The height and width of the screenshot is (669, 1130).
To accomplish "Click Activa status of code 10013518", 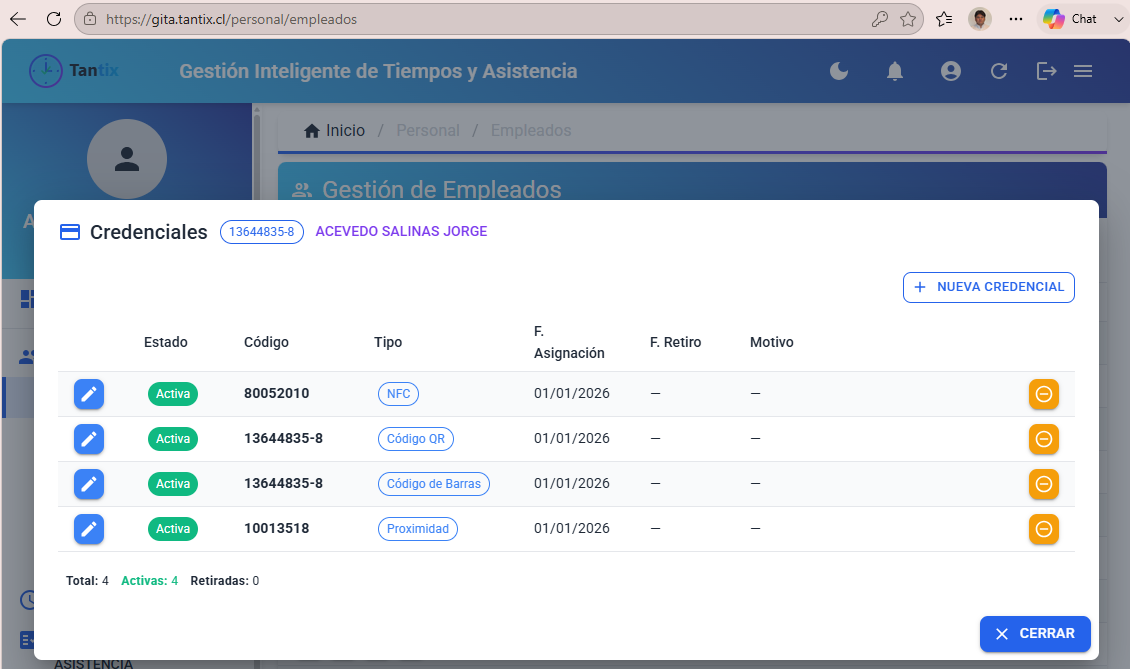I will click(173, 529).
